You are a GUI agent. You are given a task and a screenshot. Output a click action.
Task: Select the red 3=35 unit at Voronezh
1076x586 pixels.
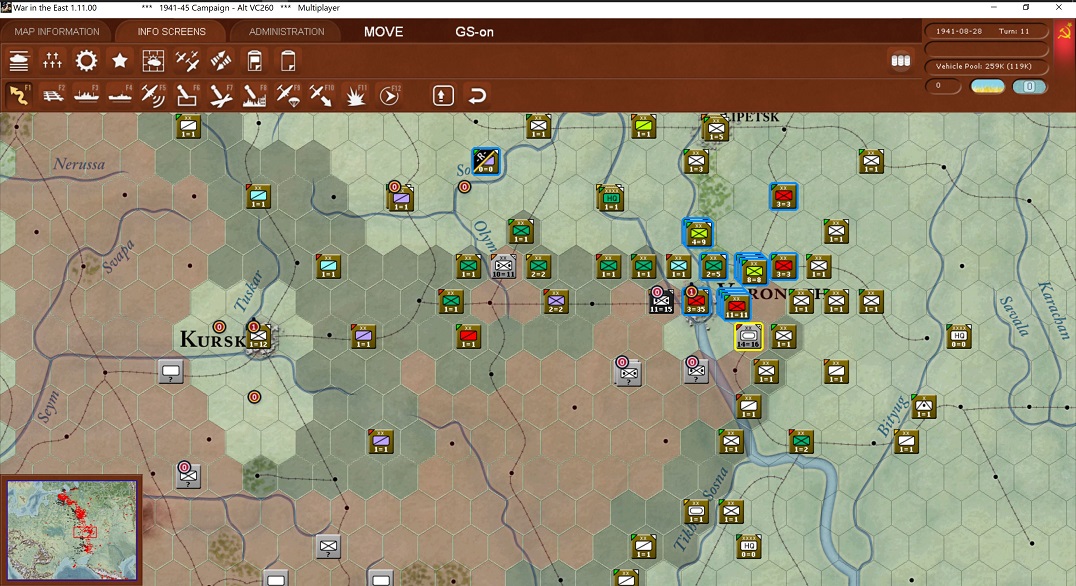click(x=697, y=302)
